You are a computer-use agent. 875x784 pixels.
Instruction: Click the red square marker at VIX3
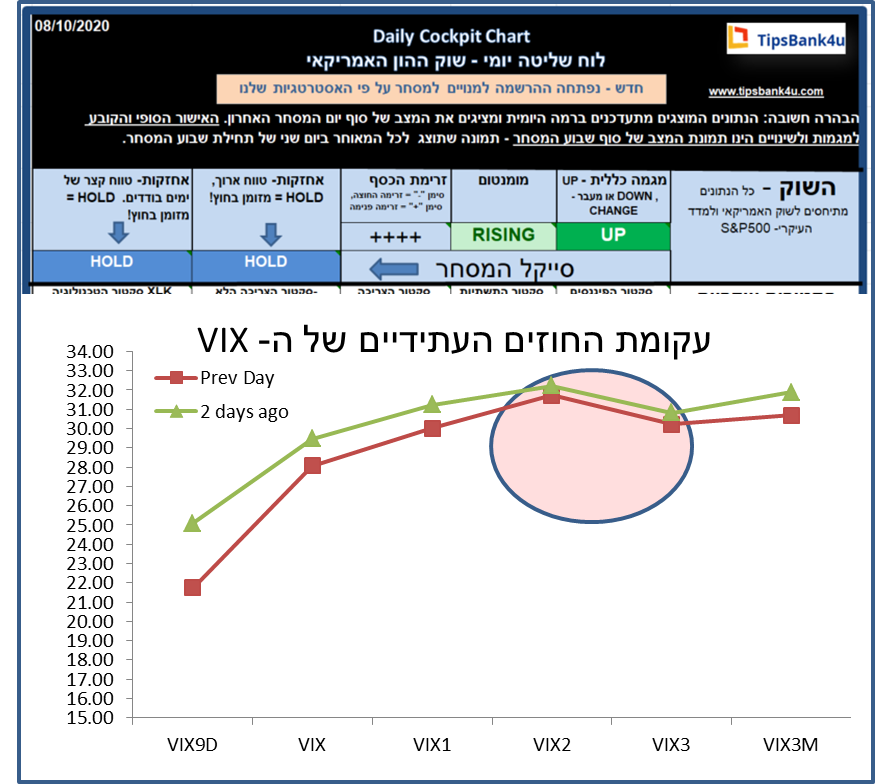click(x=671, y=425)
